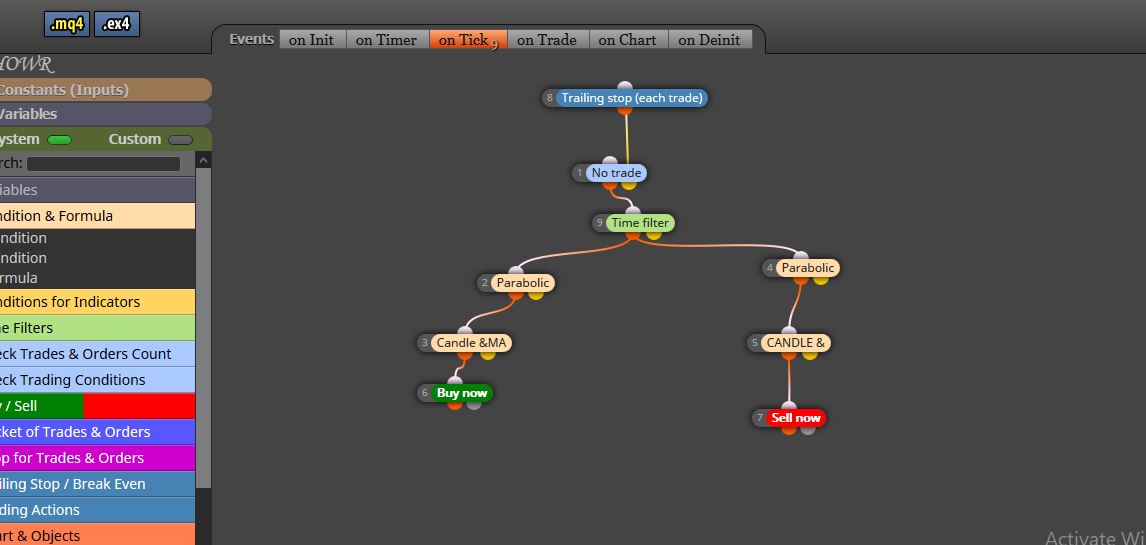The width and height of the screenshot is (1146, 545).
Task: Click Time filter block's input connector
Action: [x=633, y=212]
